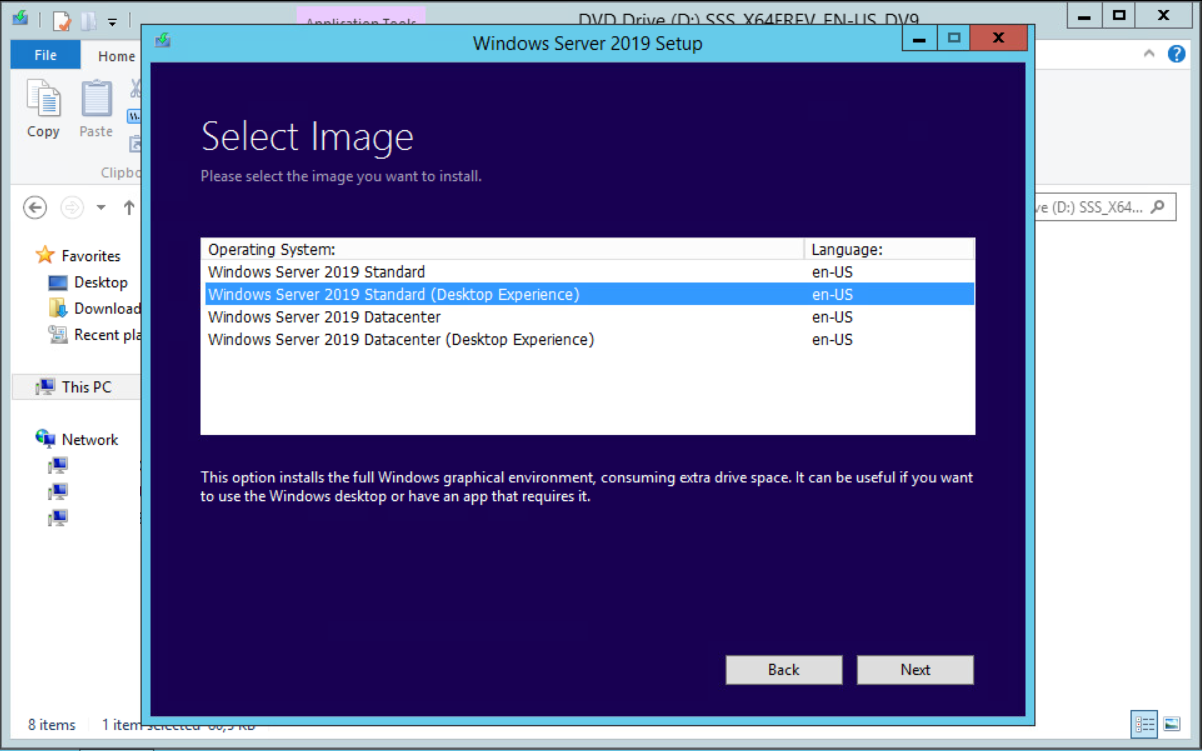This screenshot has height=751, width=1202.
Task: Open Desktop in the navigation pane
Action: click(x=101, y=282)
